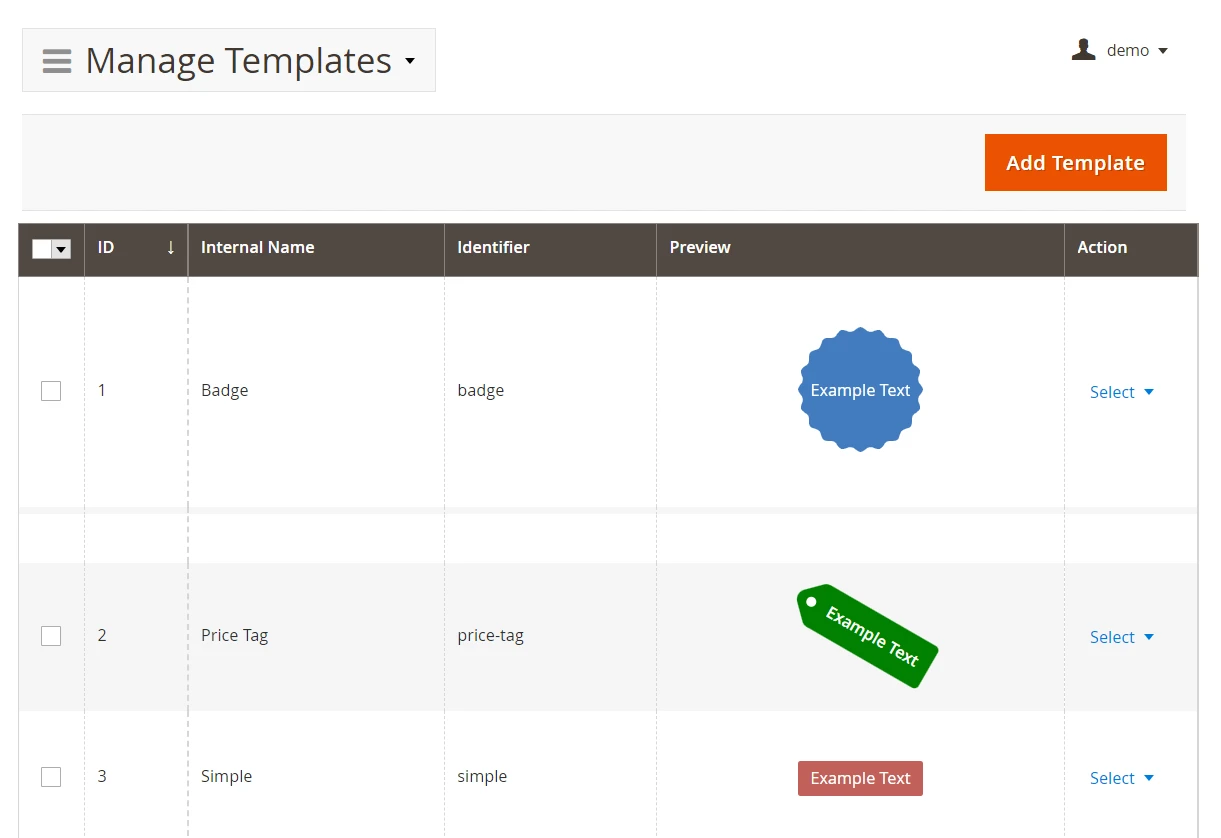Sort by the Internal Name column header
This screenshot has width=1221, height=838.
point(258,248)
